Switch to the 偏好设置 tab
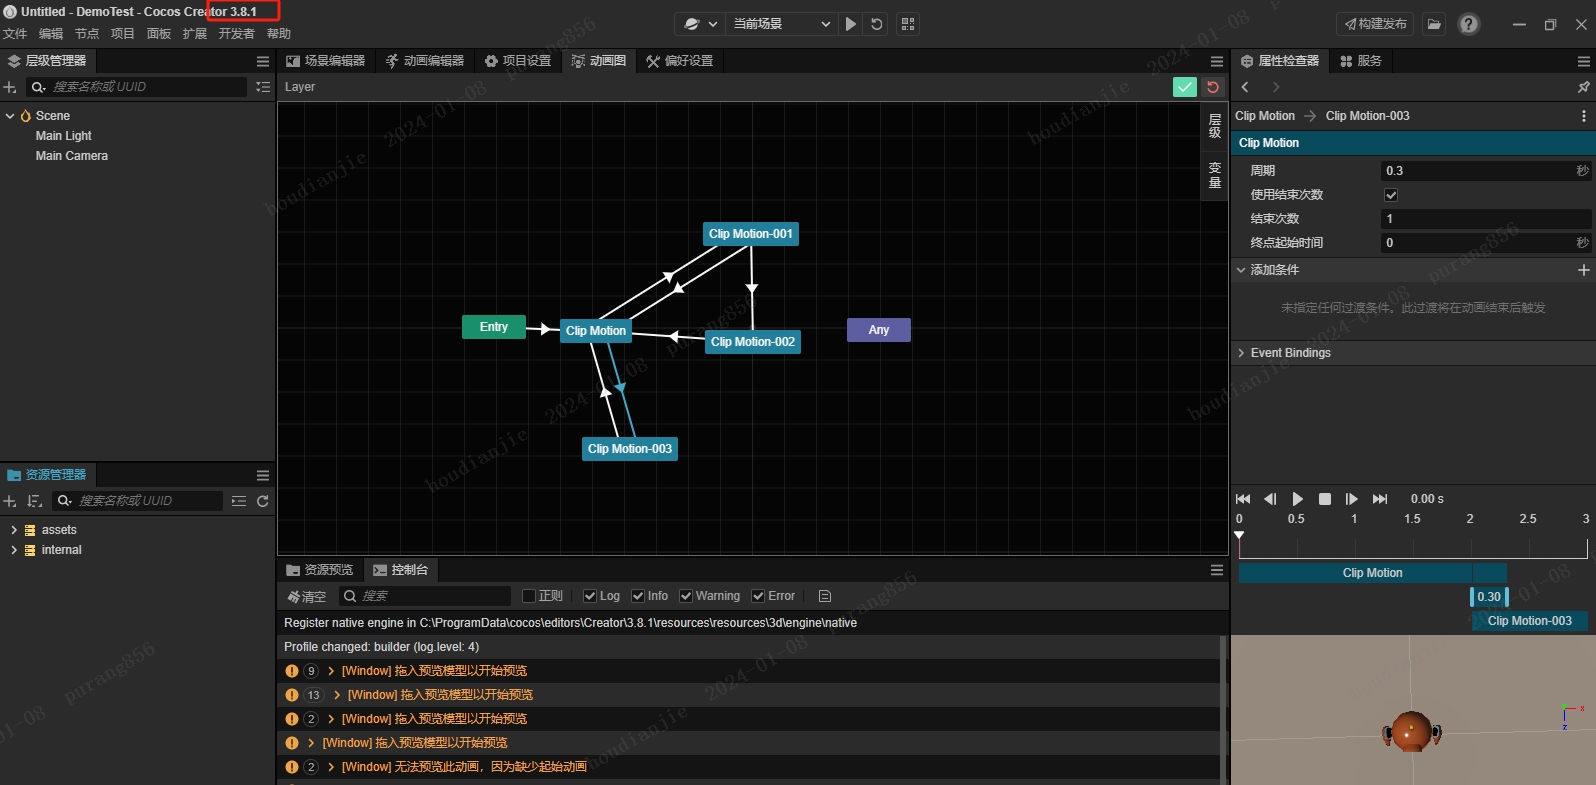This screenshot has height=785, width=1596. tap(680, 61)
